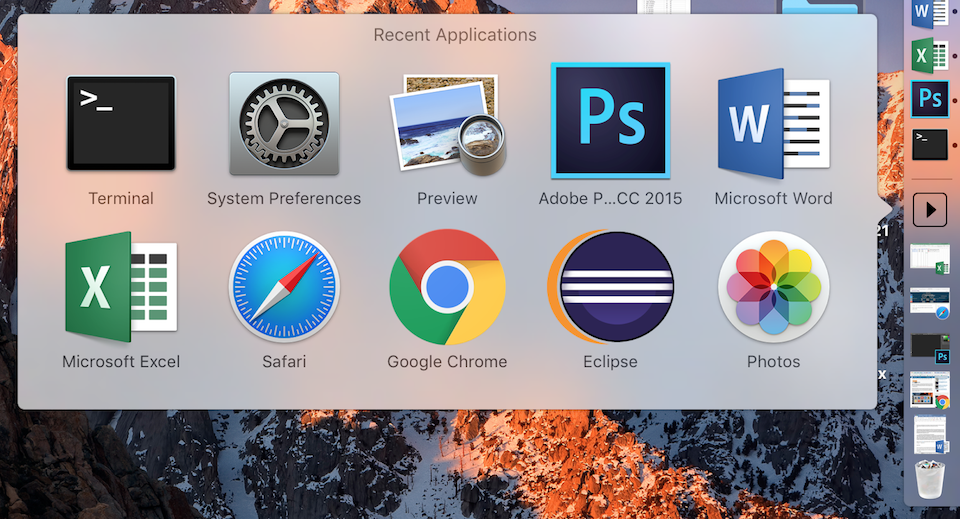The height and width of the screenshot is (519, 960).
Task: Click the "System Preferences" label text
Action: 284,198
